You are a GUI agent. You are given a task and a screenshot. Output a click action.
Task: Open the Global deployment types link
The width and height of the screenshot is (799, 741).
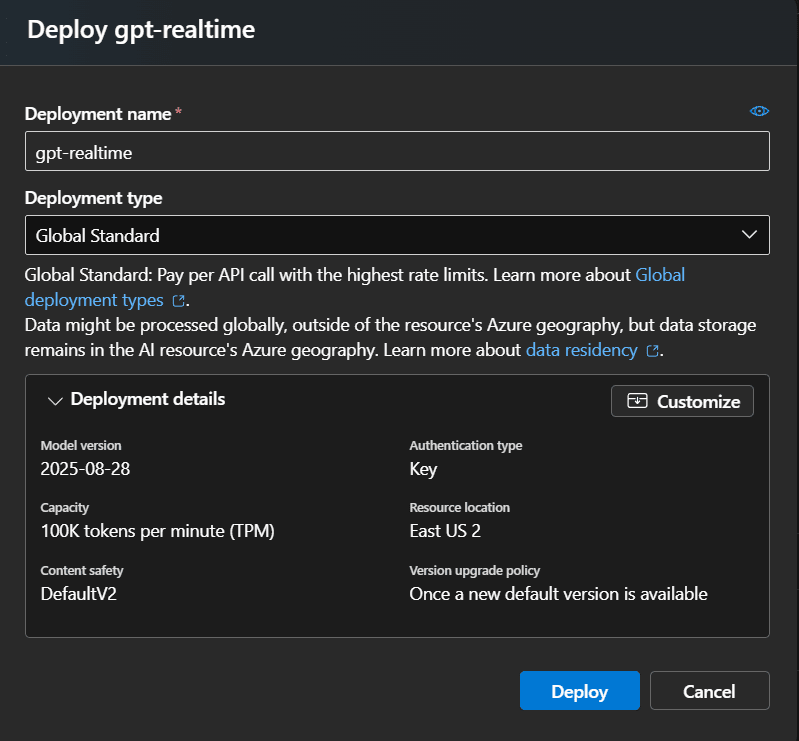point(355,287)
